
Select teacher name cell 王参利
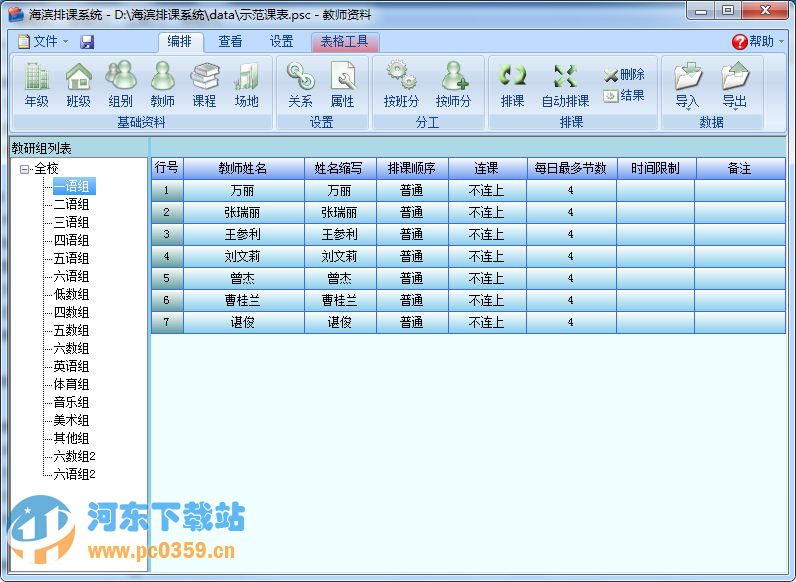tap(244, 235)
